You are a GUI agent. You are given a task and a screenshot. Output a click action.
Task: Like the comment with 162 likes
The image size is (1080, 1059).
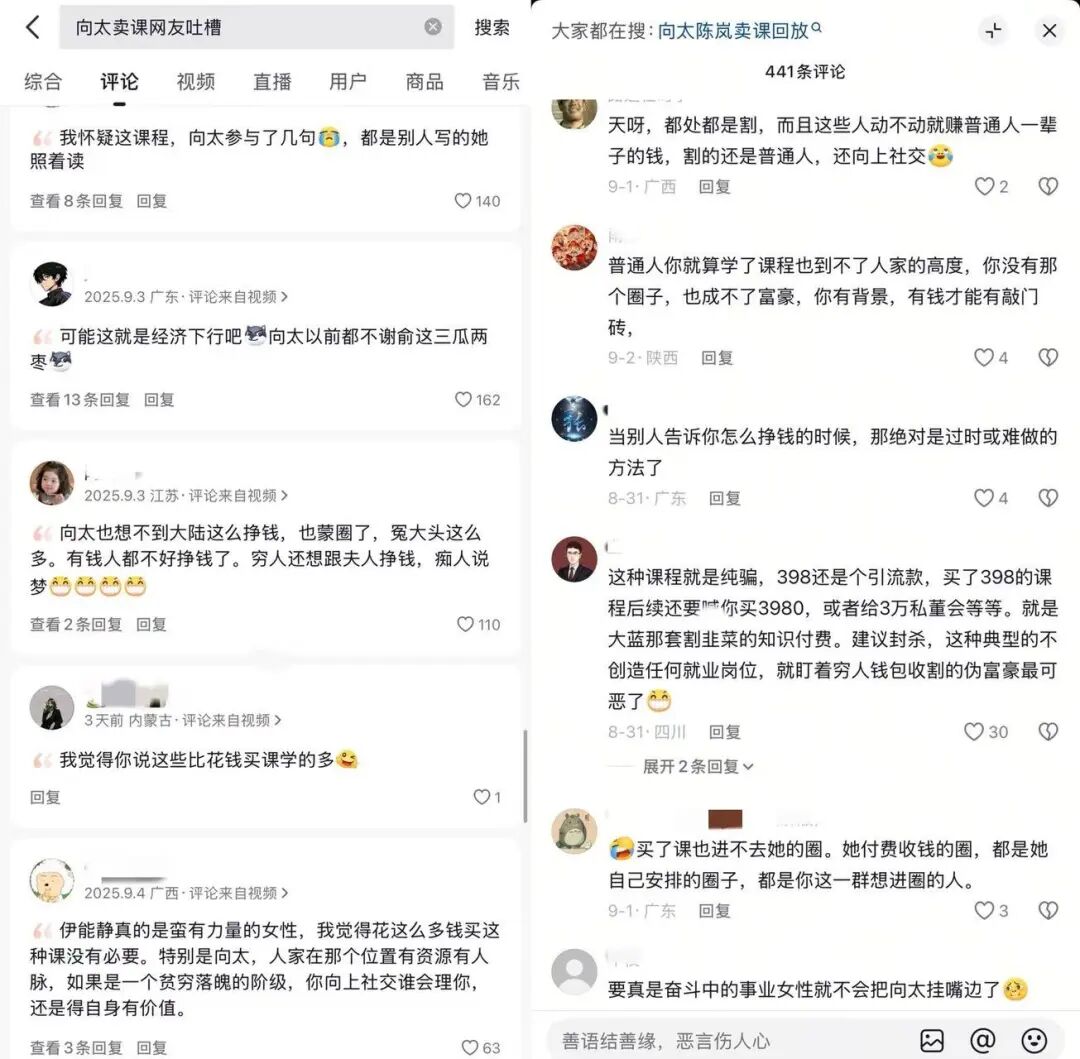(x=463, y=399)
